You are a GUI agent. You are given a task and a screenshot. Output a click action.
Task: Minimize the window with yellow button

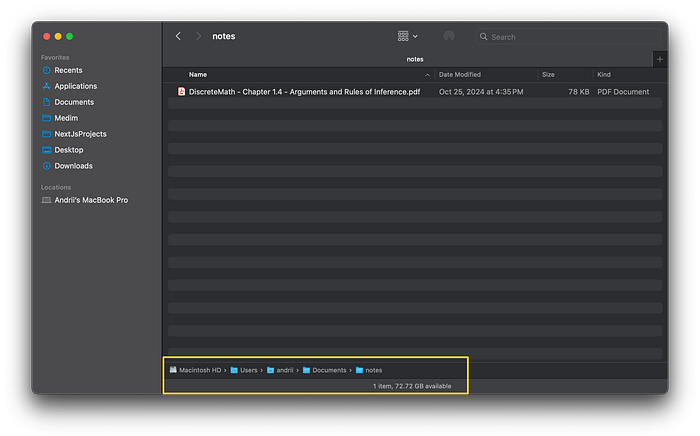click(58, 37)
